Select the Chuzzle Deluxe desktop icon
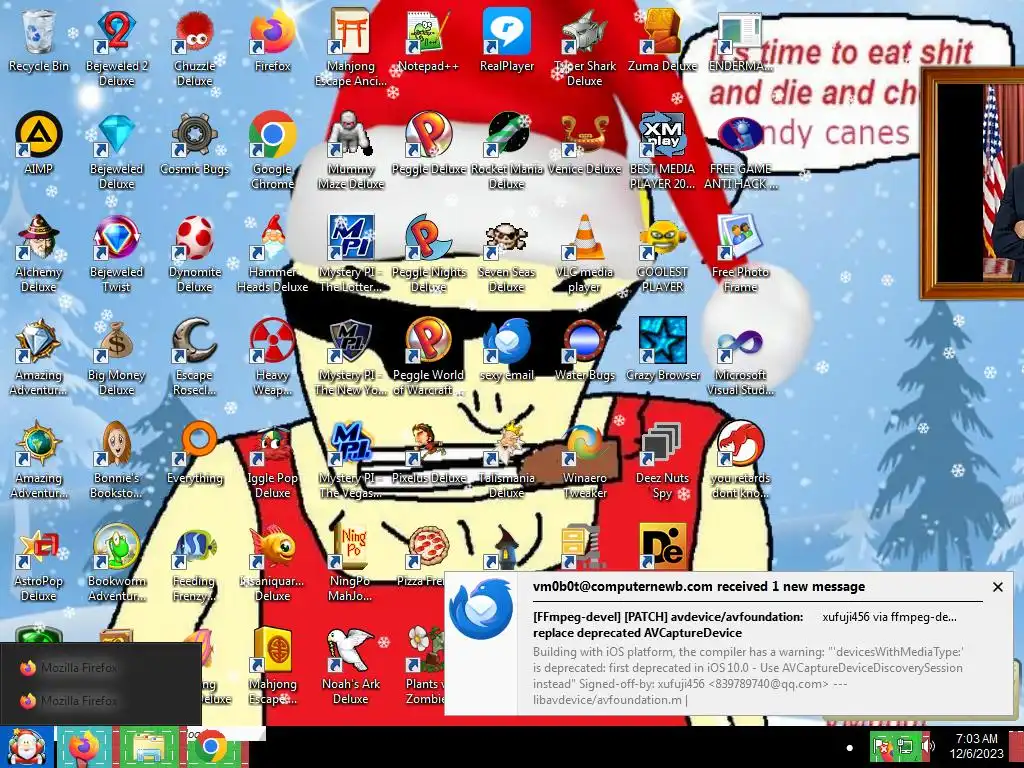 tap(195, 47)
